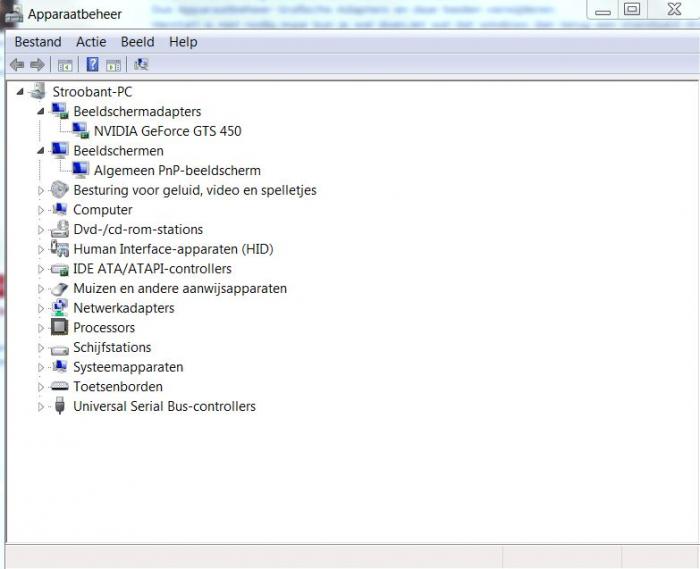This screenshot has height=569, width=700.
Task: Expand Muizen en andere aanwijsapparaten
Action: (41, 289)
